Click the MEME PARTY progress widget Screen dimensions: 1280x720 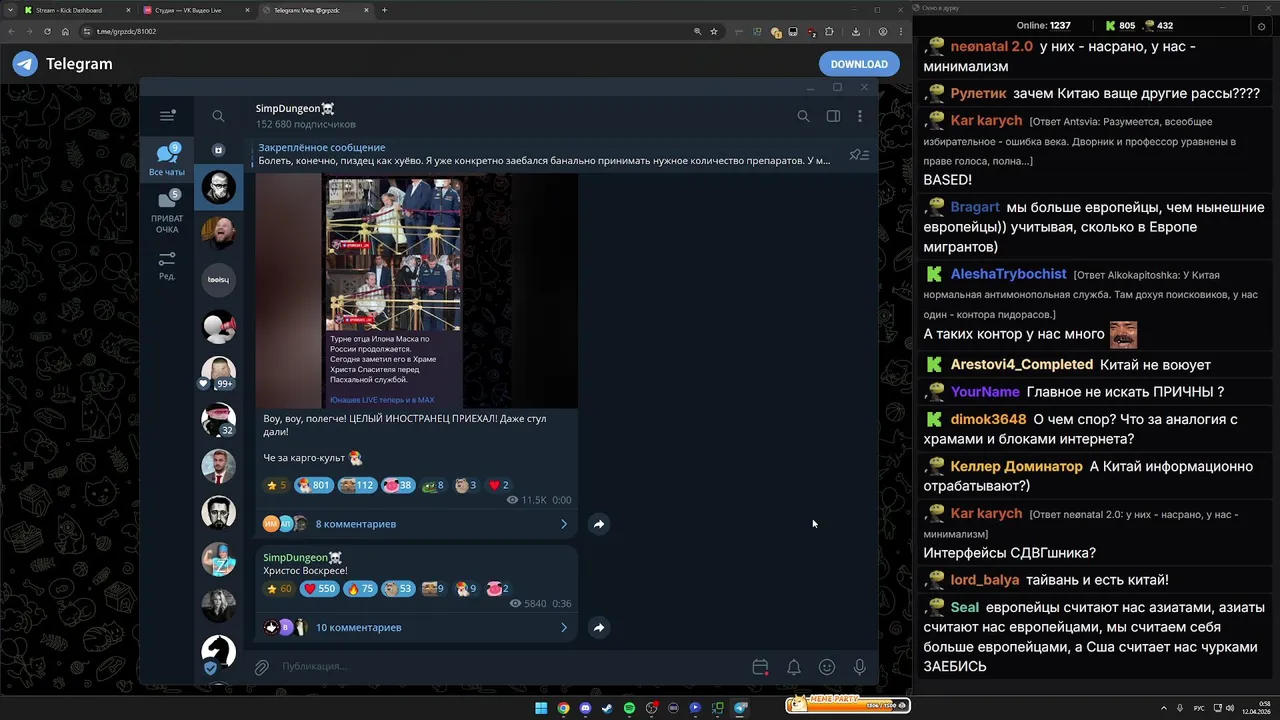pyautogui.click(x=847, y=704)
